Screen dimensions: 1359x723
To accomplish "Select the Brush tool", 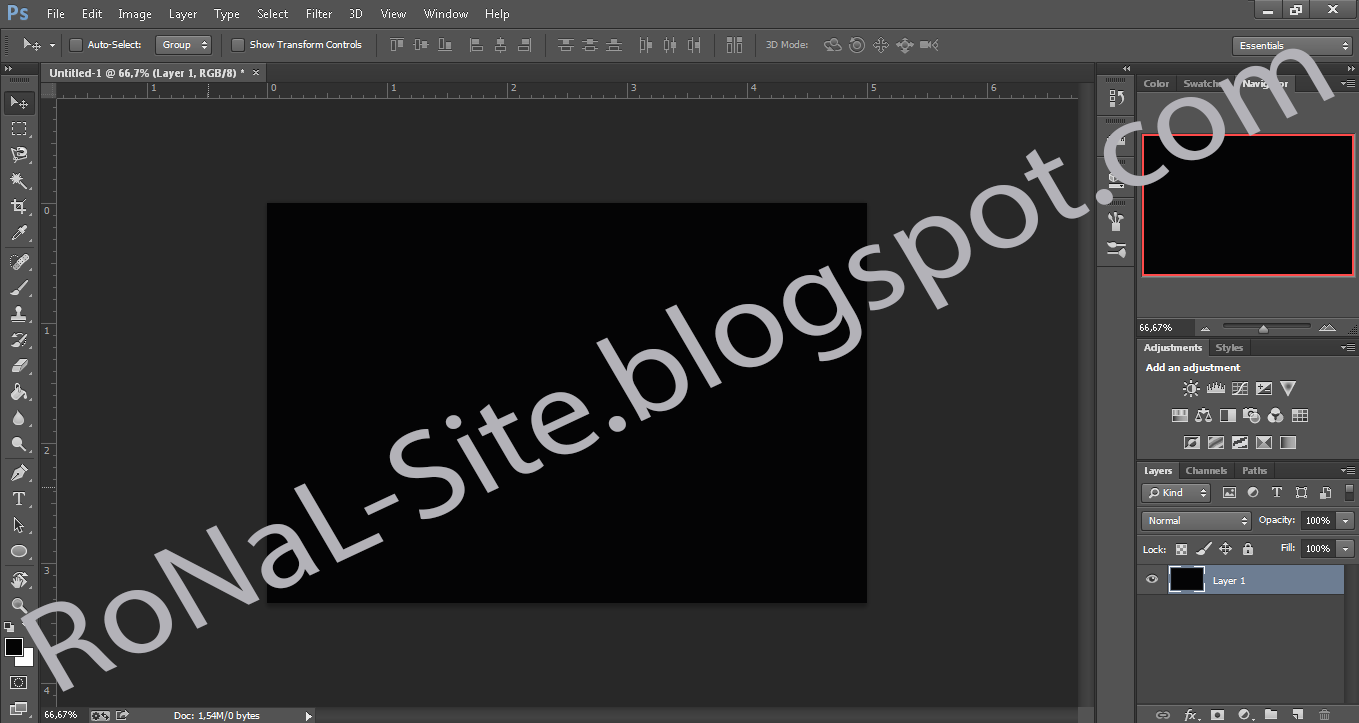I will tap(19, 288).
